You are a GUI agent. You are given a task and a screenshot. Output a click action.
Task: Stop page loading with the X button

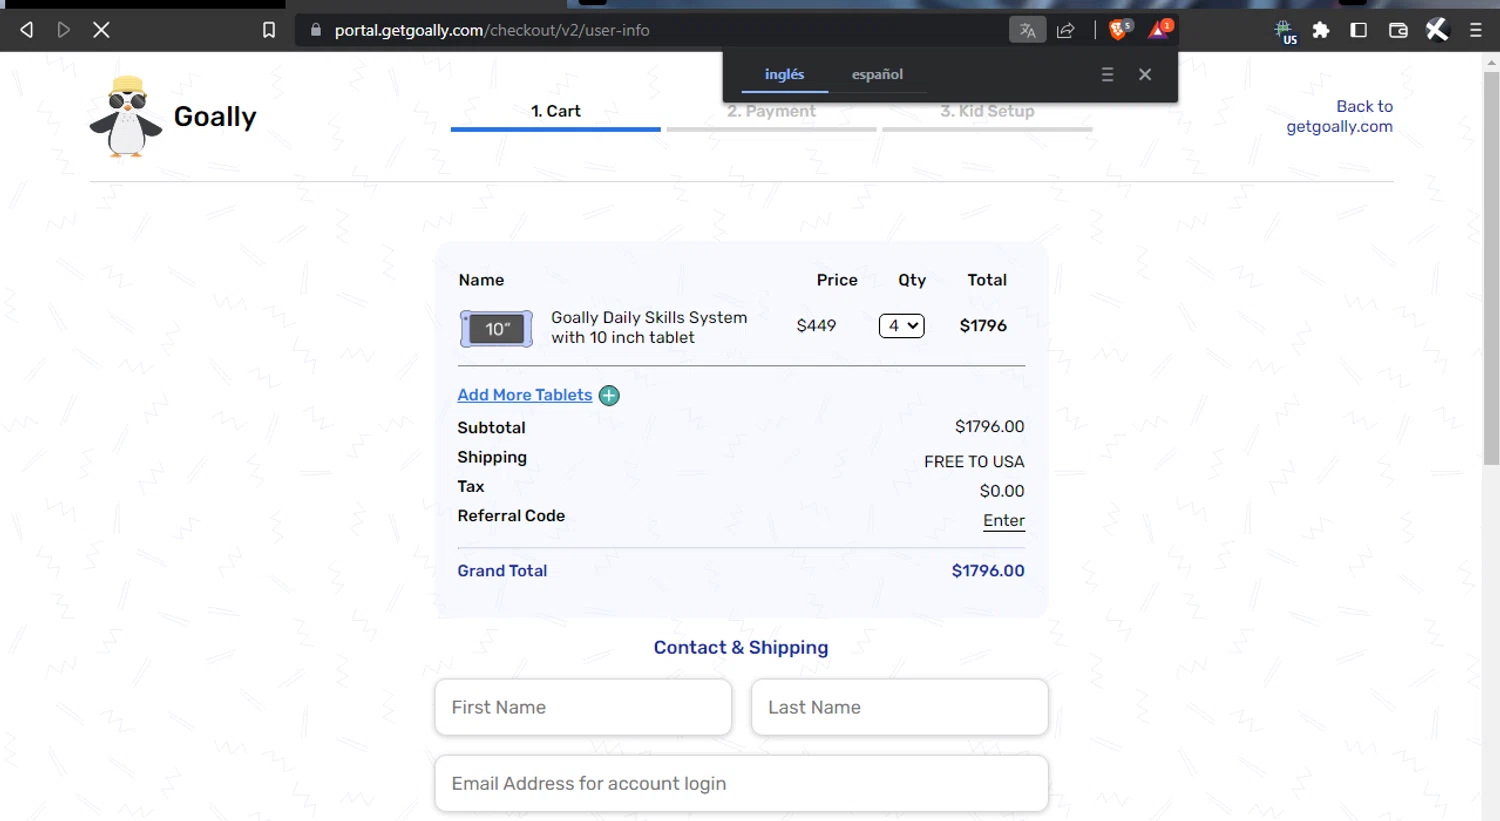[101, 30]
